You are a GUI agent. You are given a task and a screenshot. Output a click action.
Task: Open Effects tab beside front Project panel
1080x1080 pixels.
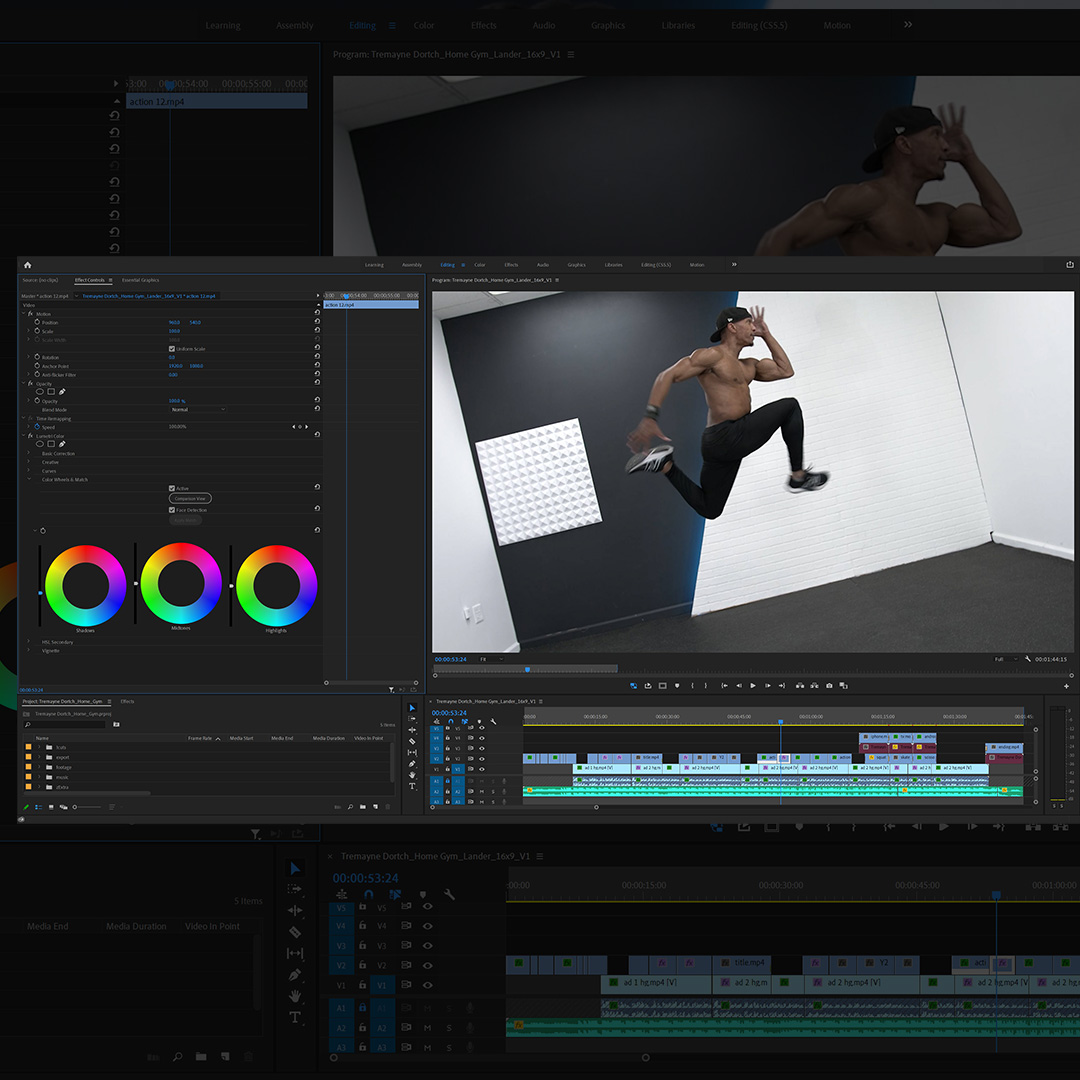click(x=127, y=701)
